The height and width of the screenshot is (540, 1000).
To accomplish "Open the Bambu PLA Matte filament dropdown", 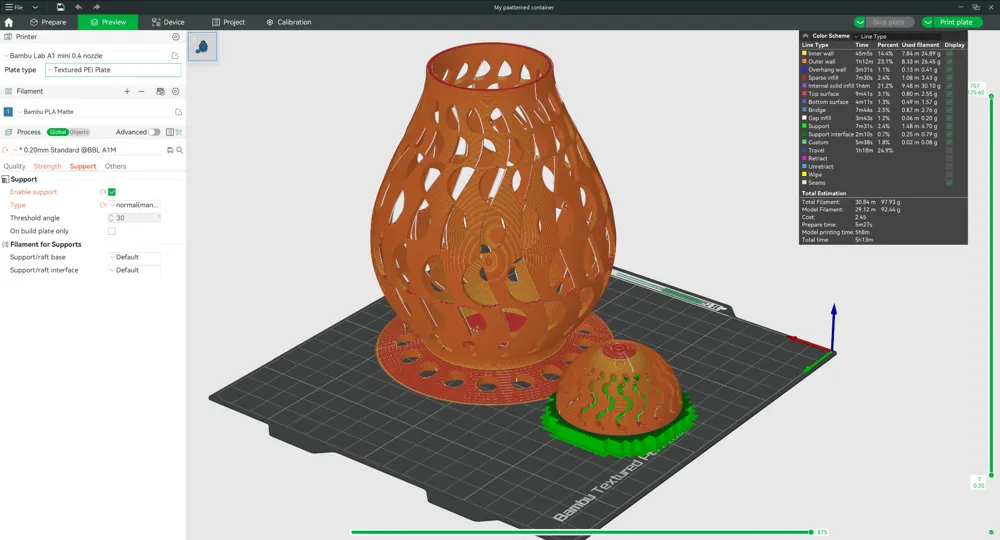I will [94, 112].
